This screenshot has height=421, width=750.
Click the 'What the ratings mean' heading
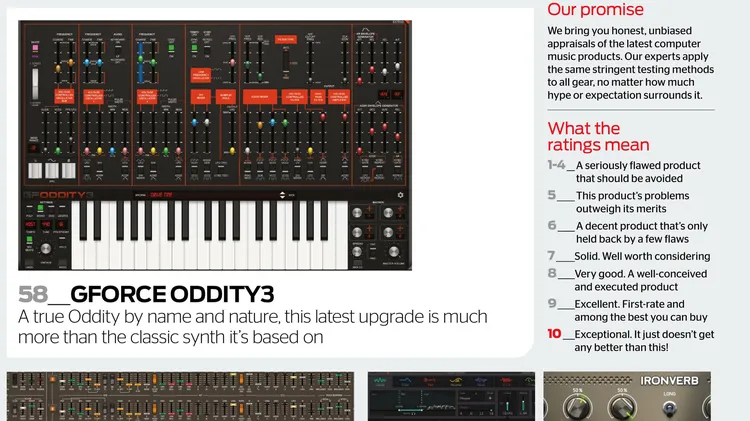pos(598,136)
